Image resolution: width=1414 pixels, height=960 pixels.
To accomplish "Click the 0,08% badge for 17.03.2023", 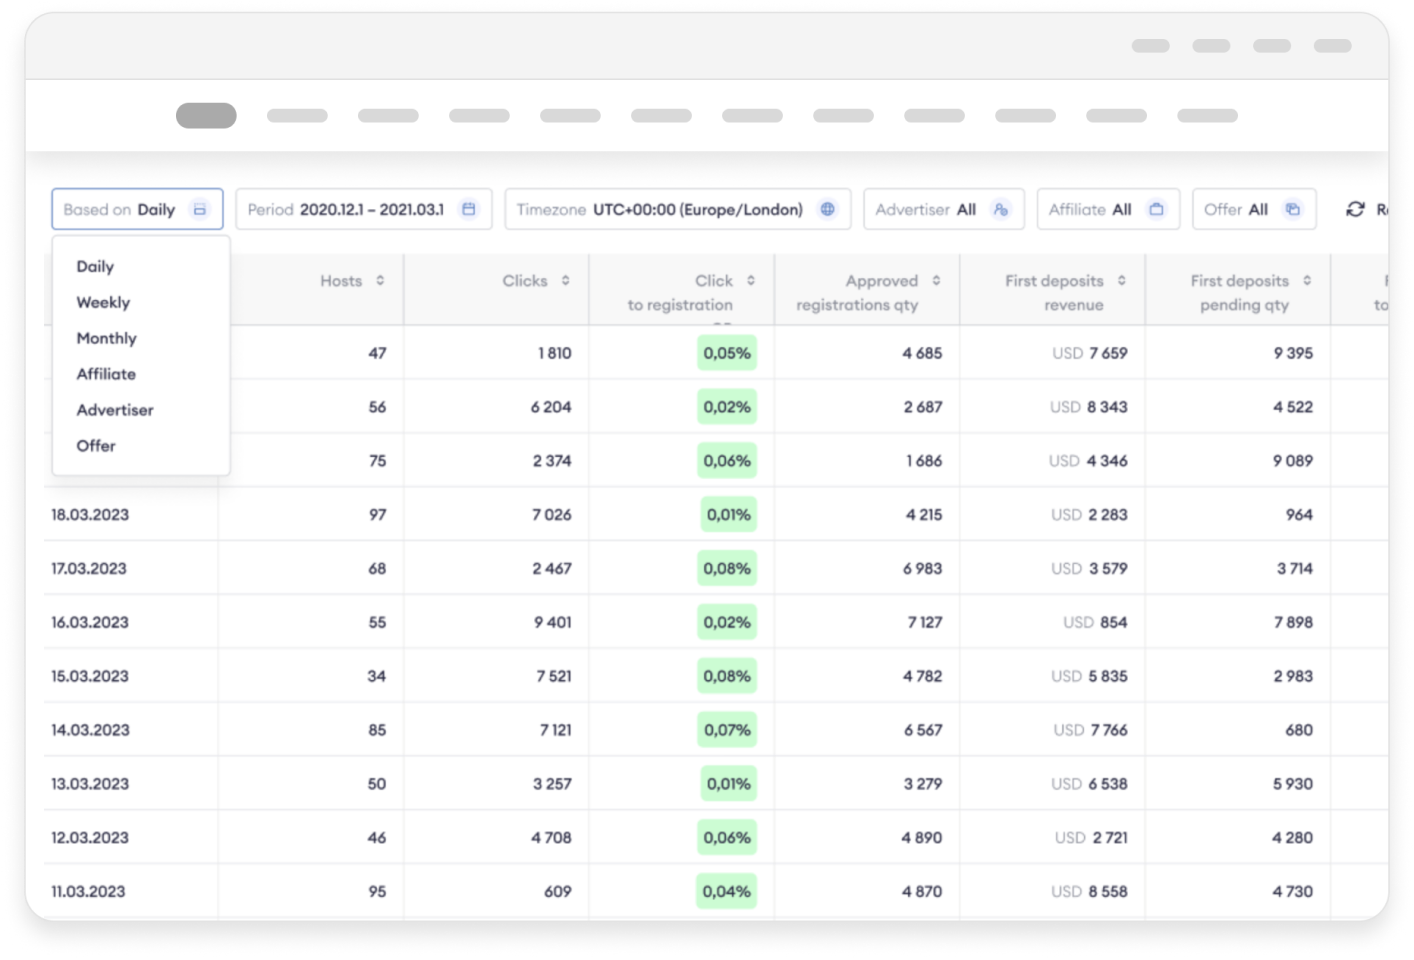I will point(727,568).
